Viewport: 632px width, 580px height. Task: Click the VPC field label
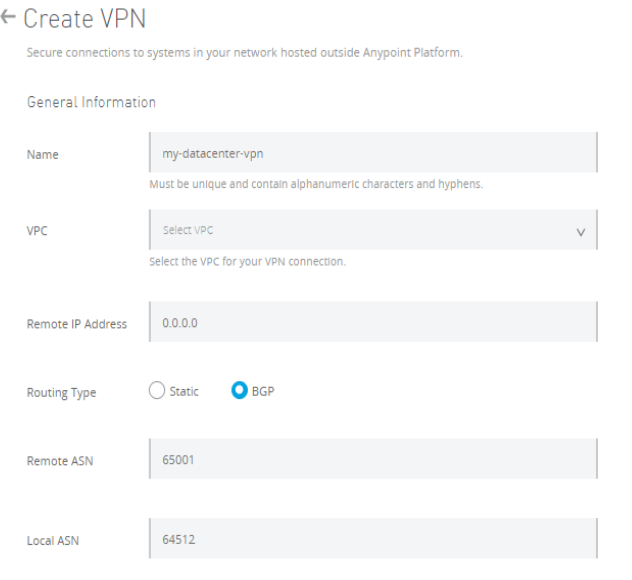pos(37,231)
